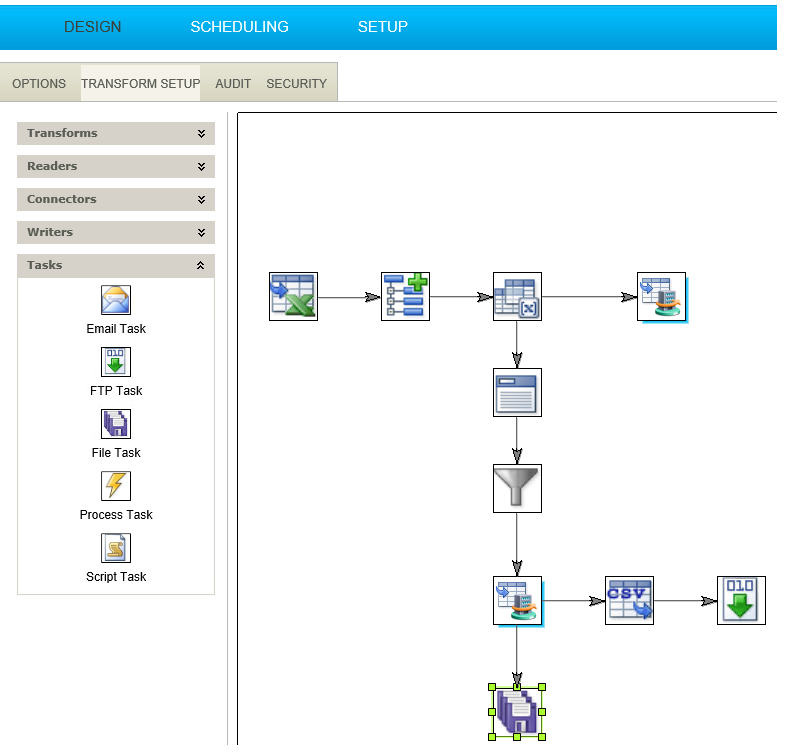Collapse the Tasks panel section
Image resolution: width=787 pixels, height=755 pixels.
(x=201, y=266)
